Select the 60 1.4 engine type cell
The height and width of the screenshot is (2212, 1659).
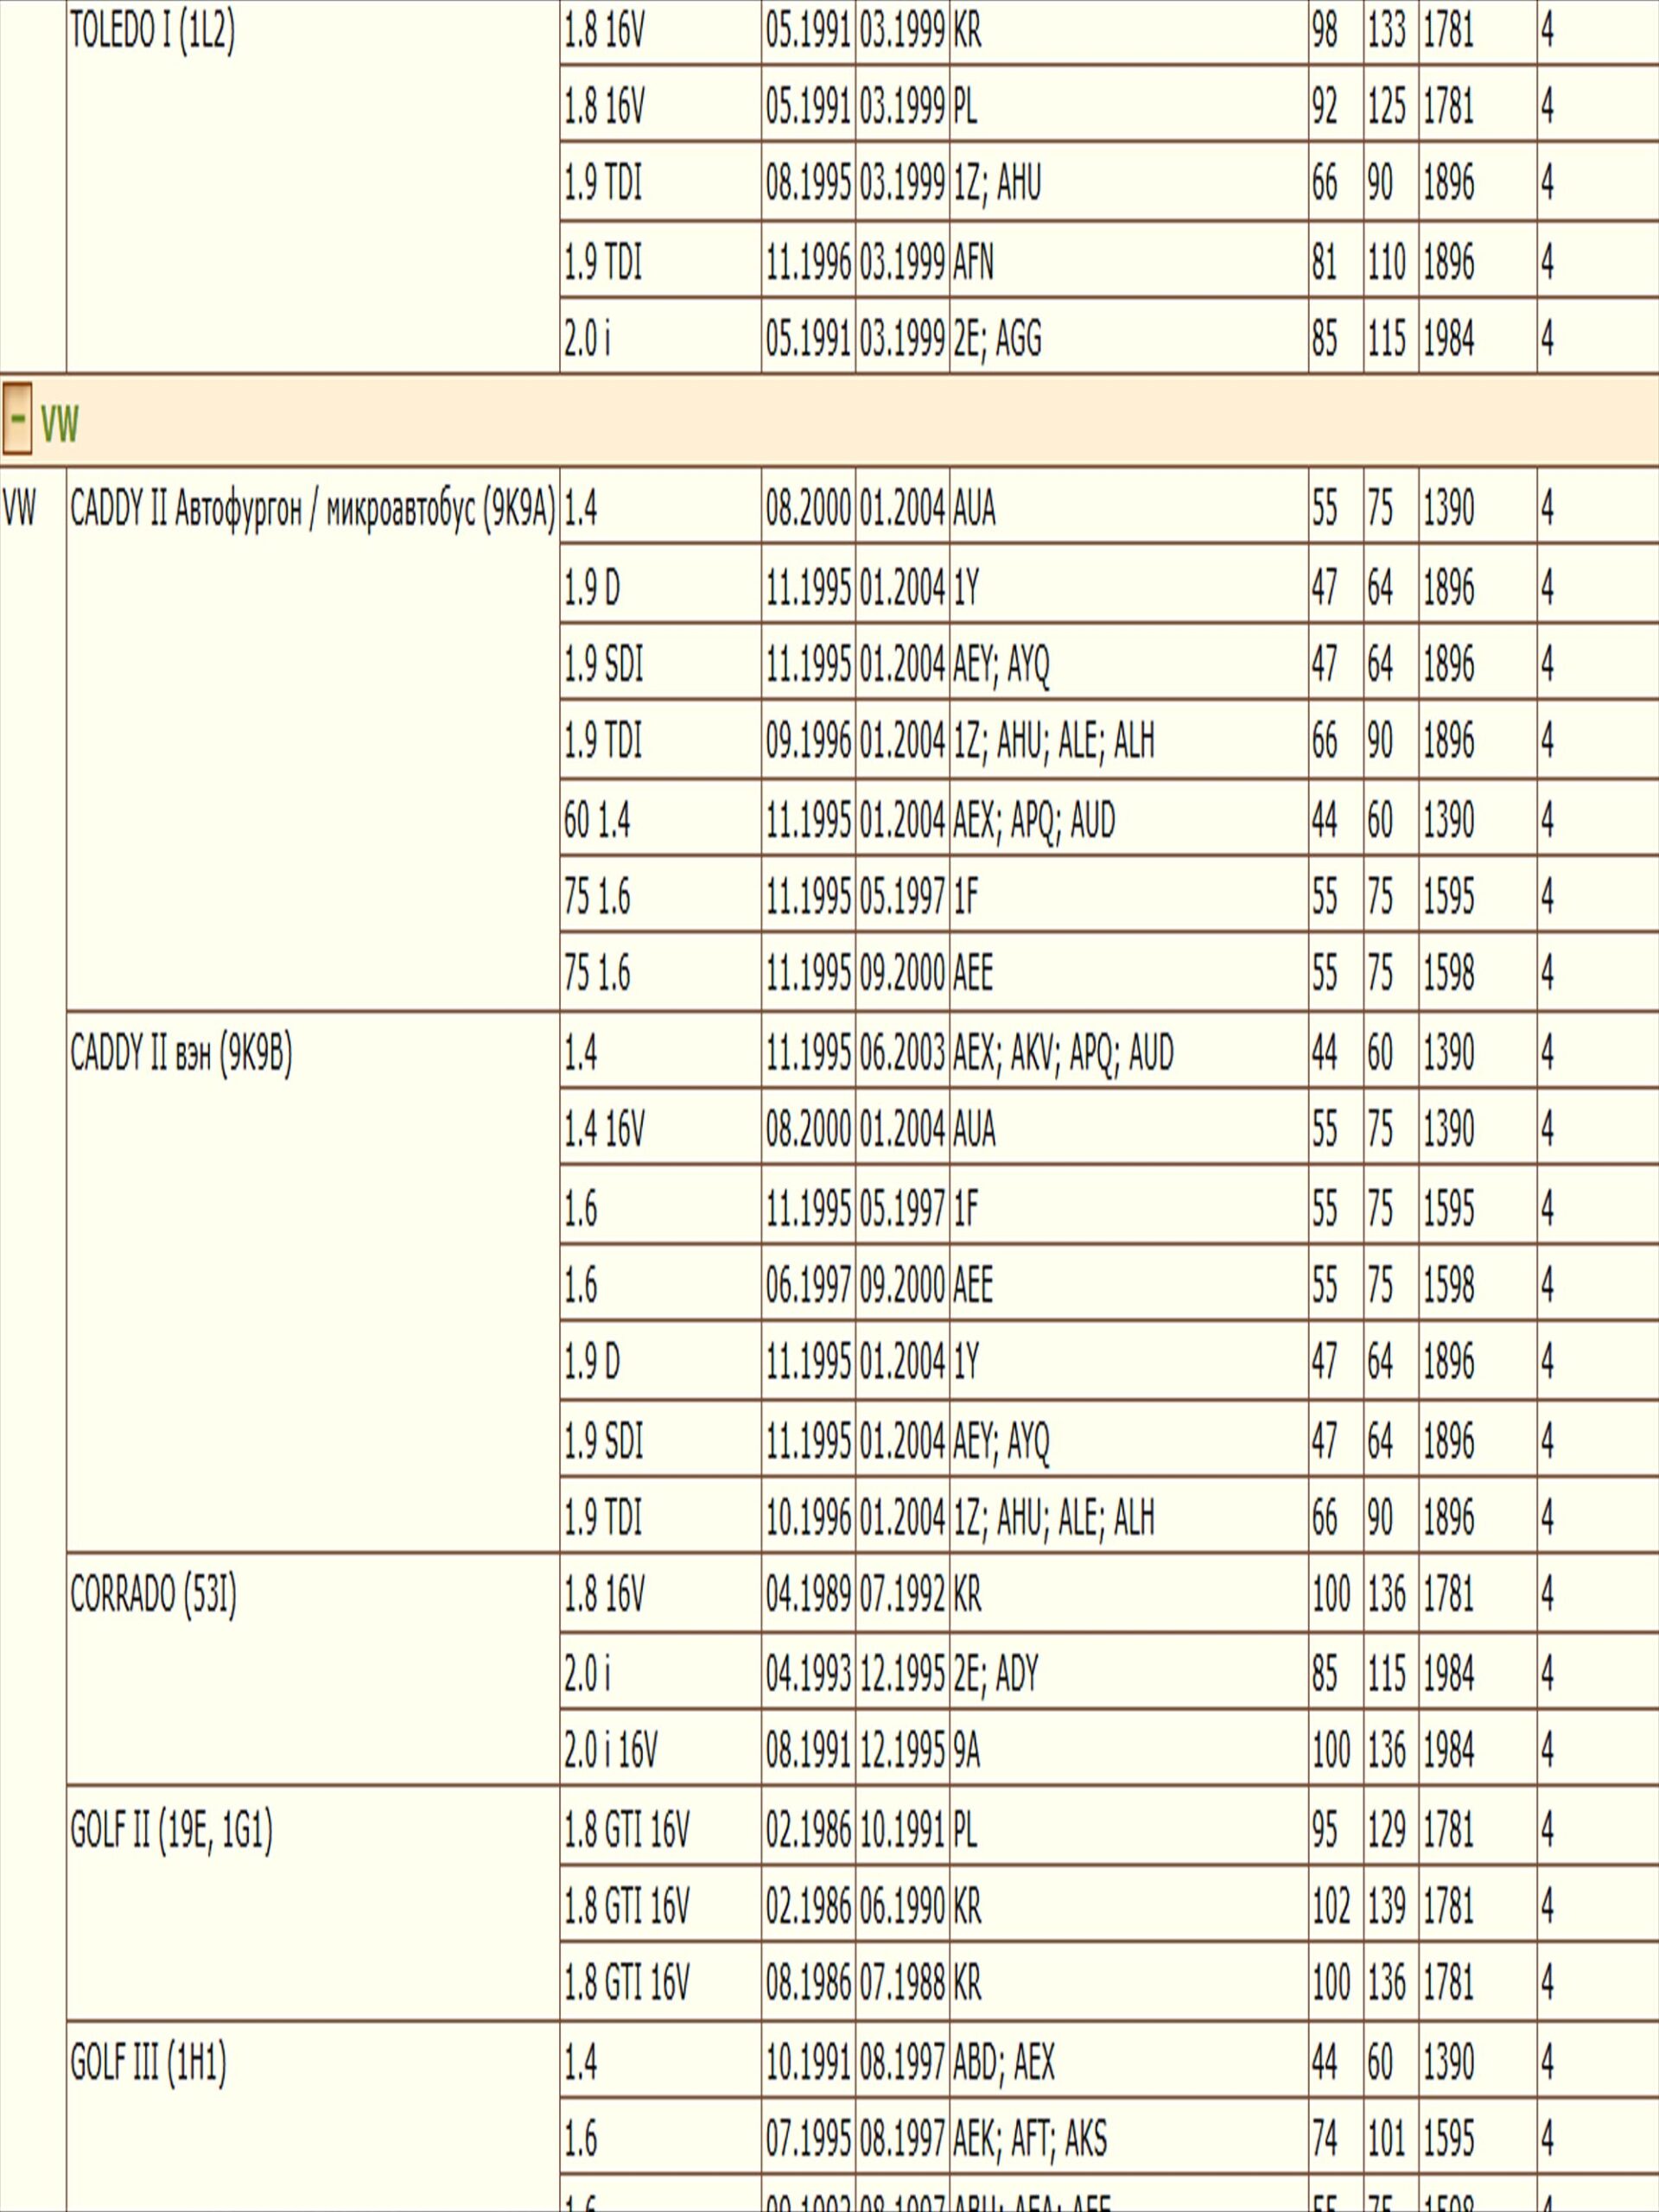(597, 820)
